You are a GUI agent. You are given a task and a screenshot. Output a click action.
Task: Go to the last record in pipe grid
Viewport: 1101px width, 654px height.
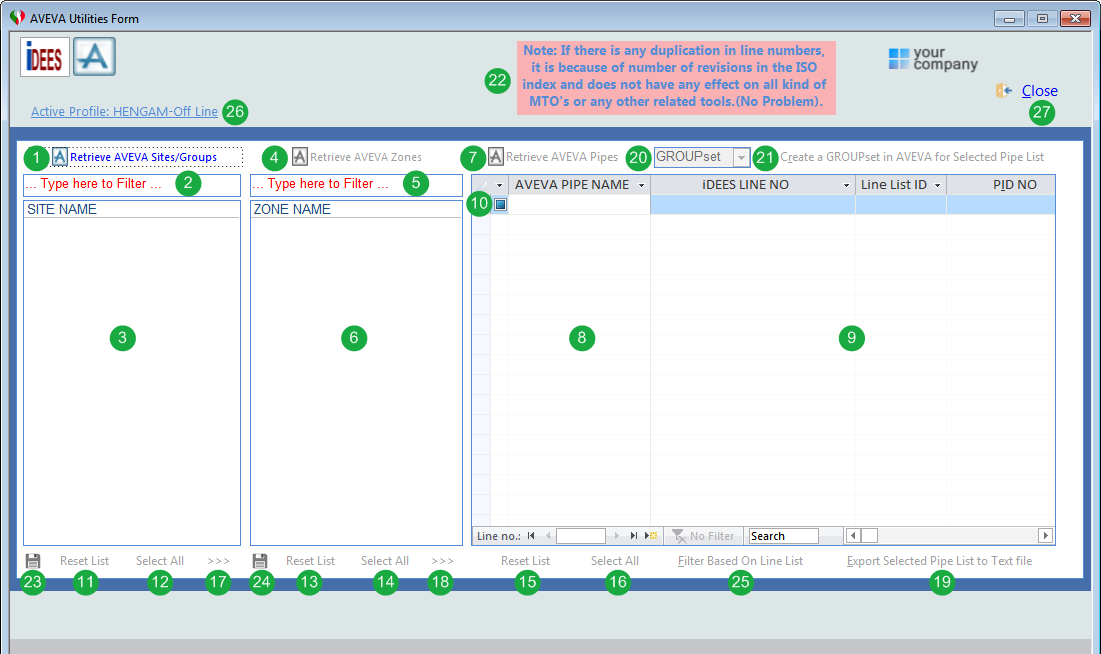coord(633,536)
